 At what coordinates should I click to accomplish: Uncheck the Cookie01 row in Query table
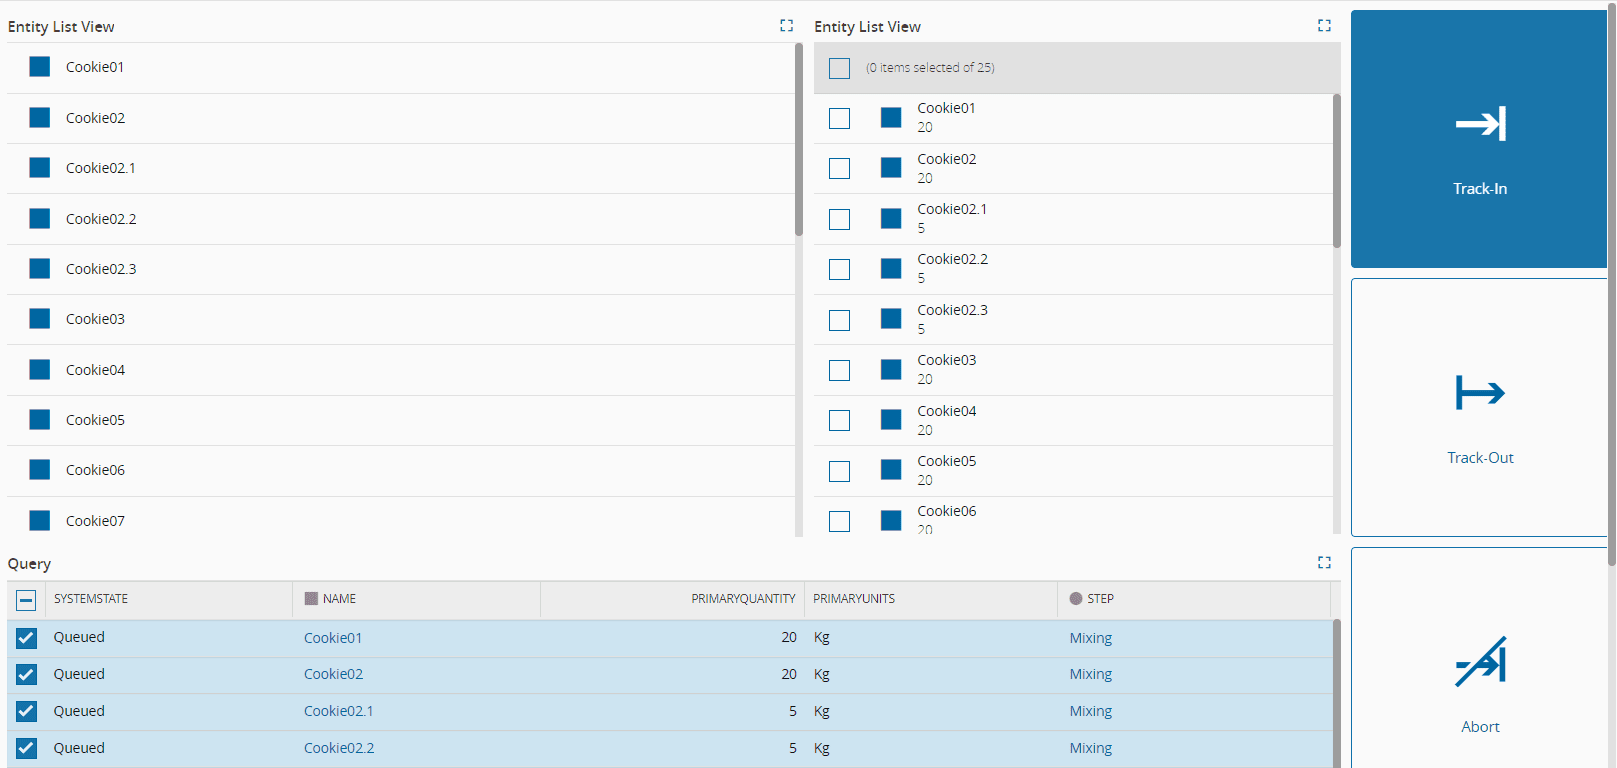click(x=27, y=638)
